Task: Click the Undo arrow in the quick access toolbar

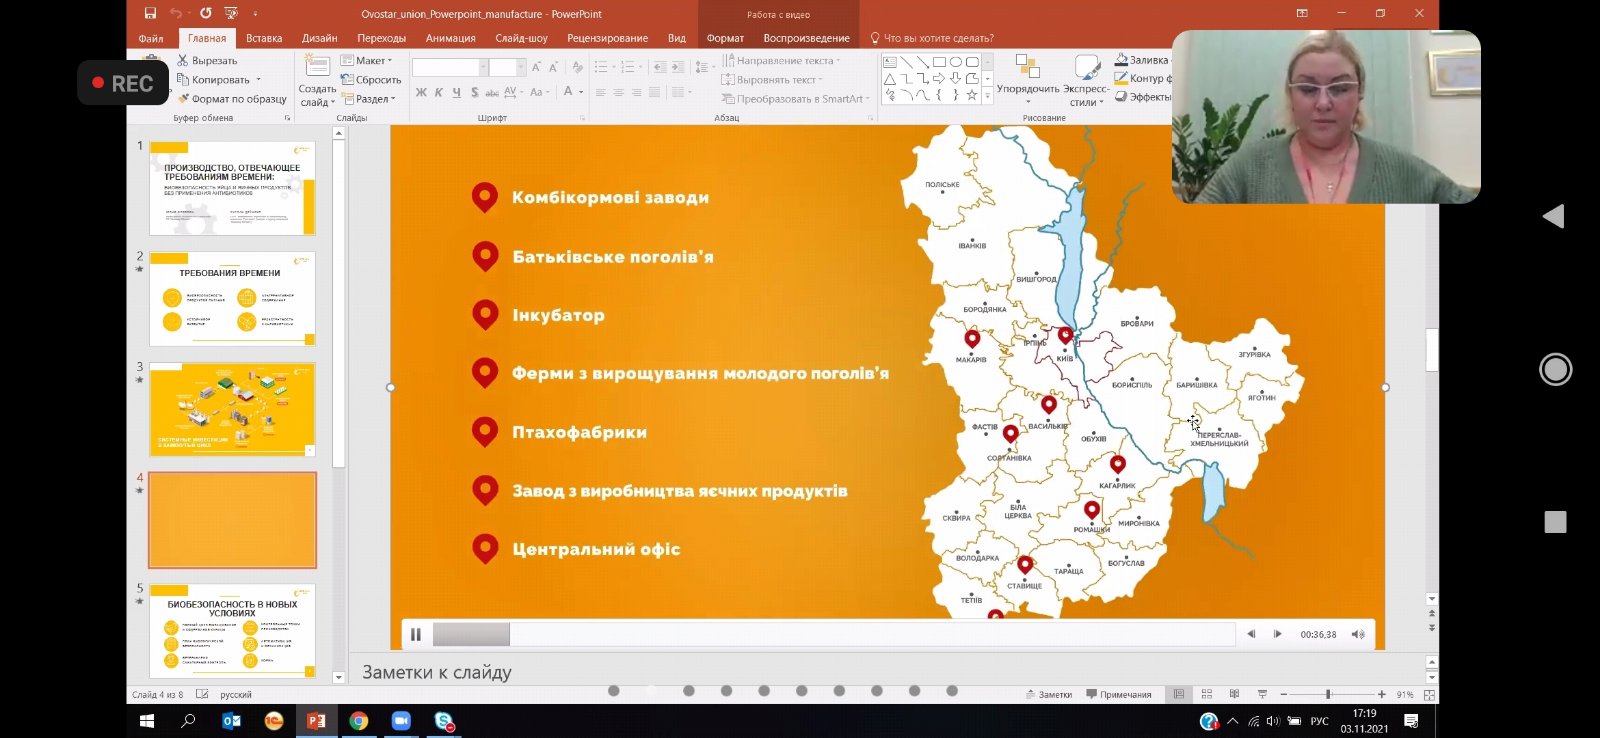Action: tap(176, 14)
